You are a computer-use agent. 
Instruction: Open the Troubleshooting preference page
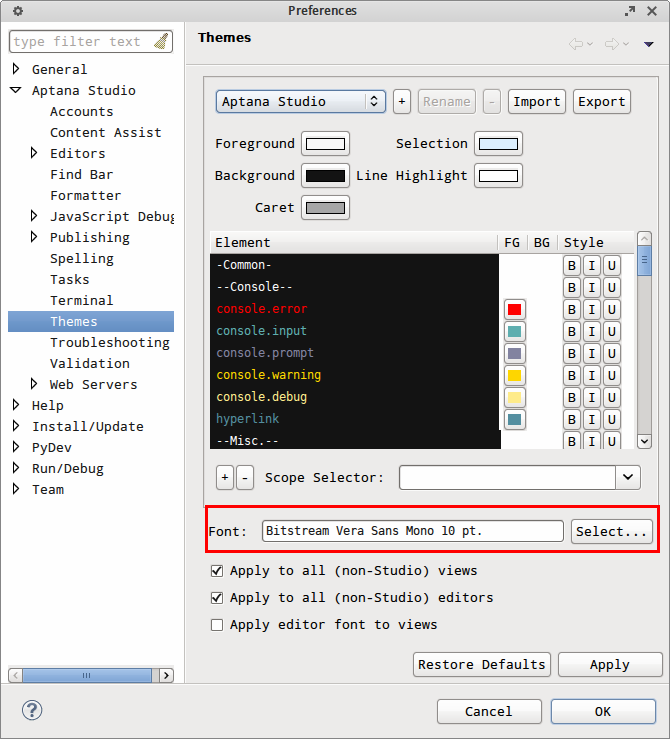coord(110,343)
